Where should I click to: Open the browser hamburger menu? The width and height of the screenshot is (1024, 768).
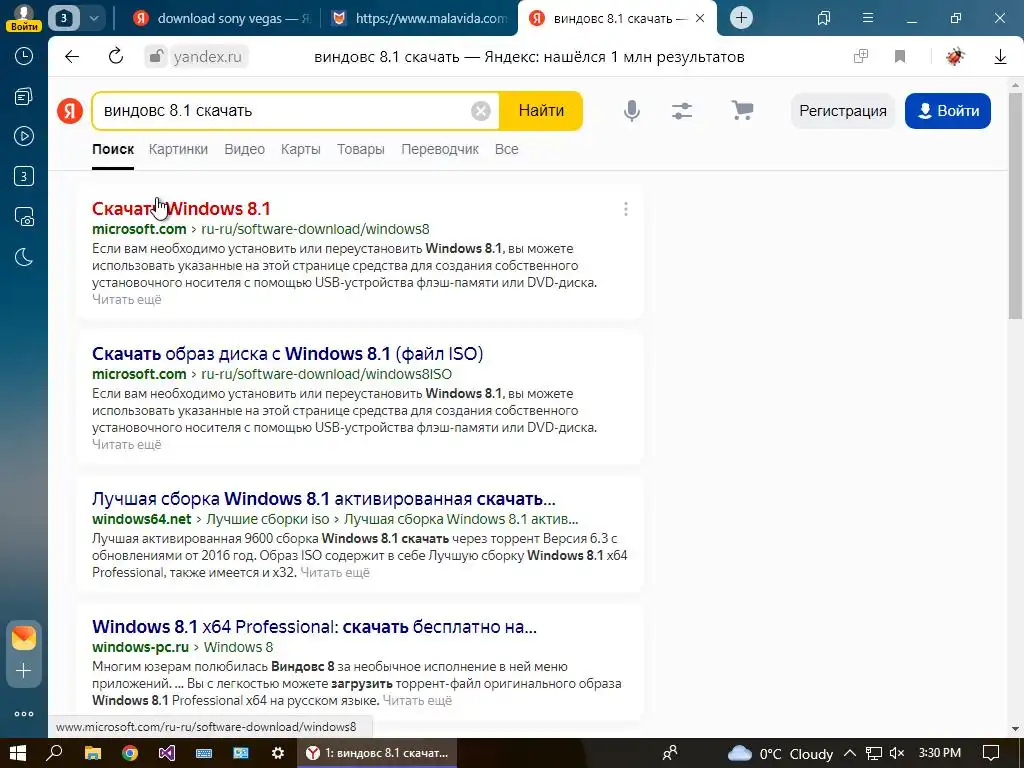coord(868,18)
